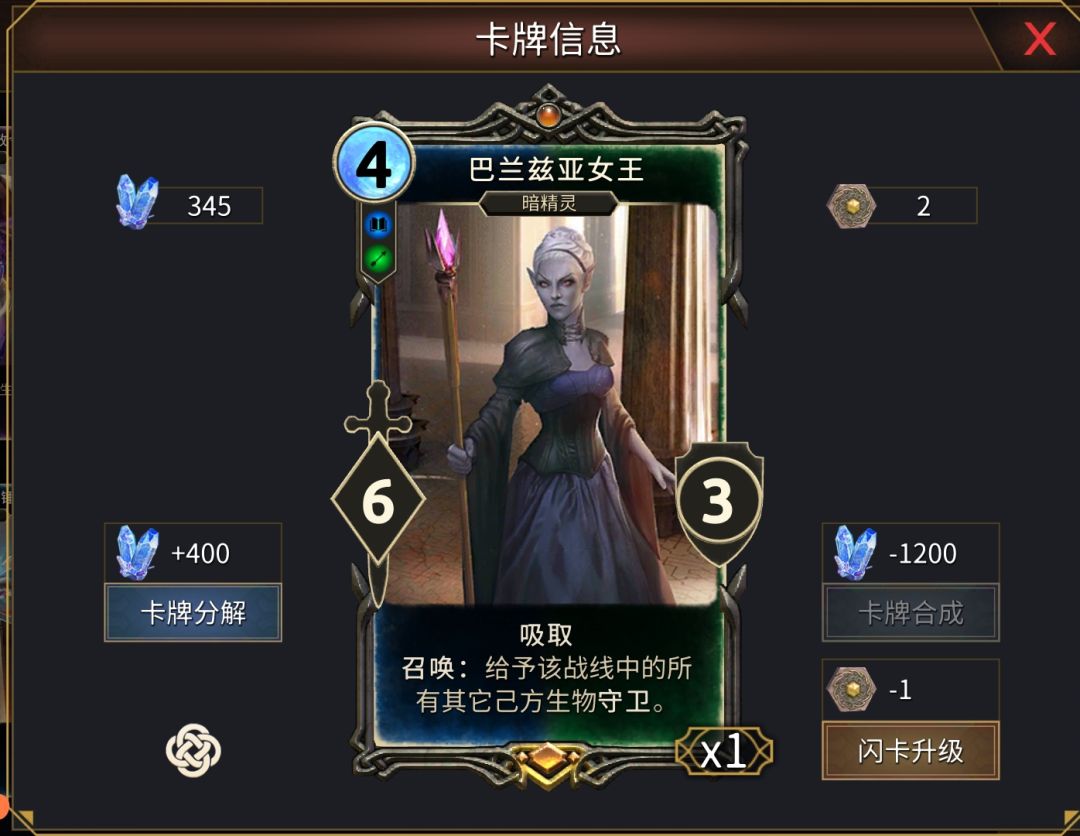Close the card info dialog with red X
Viewport: 1080px width, 836px height.
pyautogui.click(x=1039, y=39)
